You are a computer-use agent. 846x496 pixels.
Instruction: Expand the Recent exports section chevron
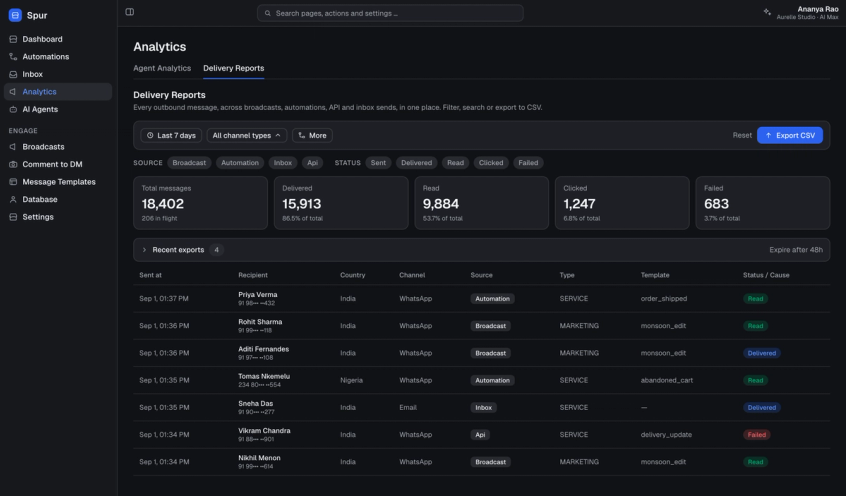coord(144,250)
